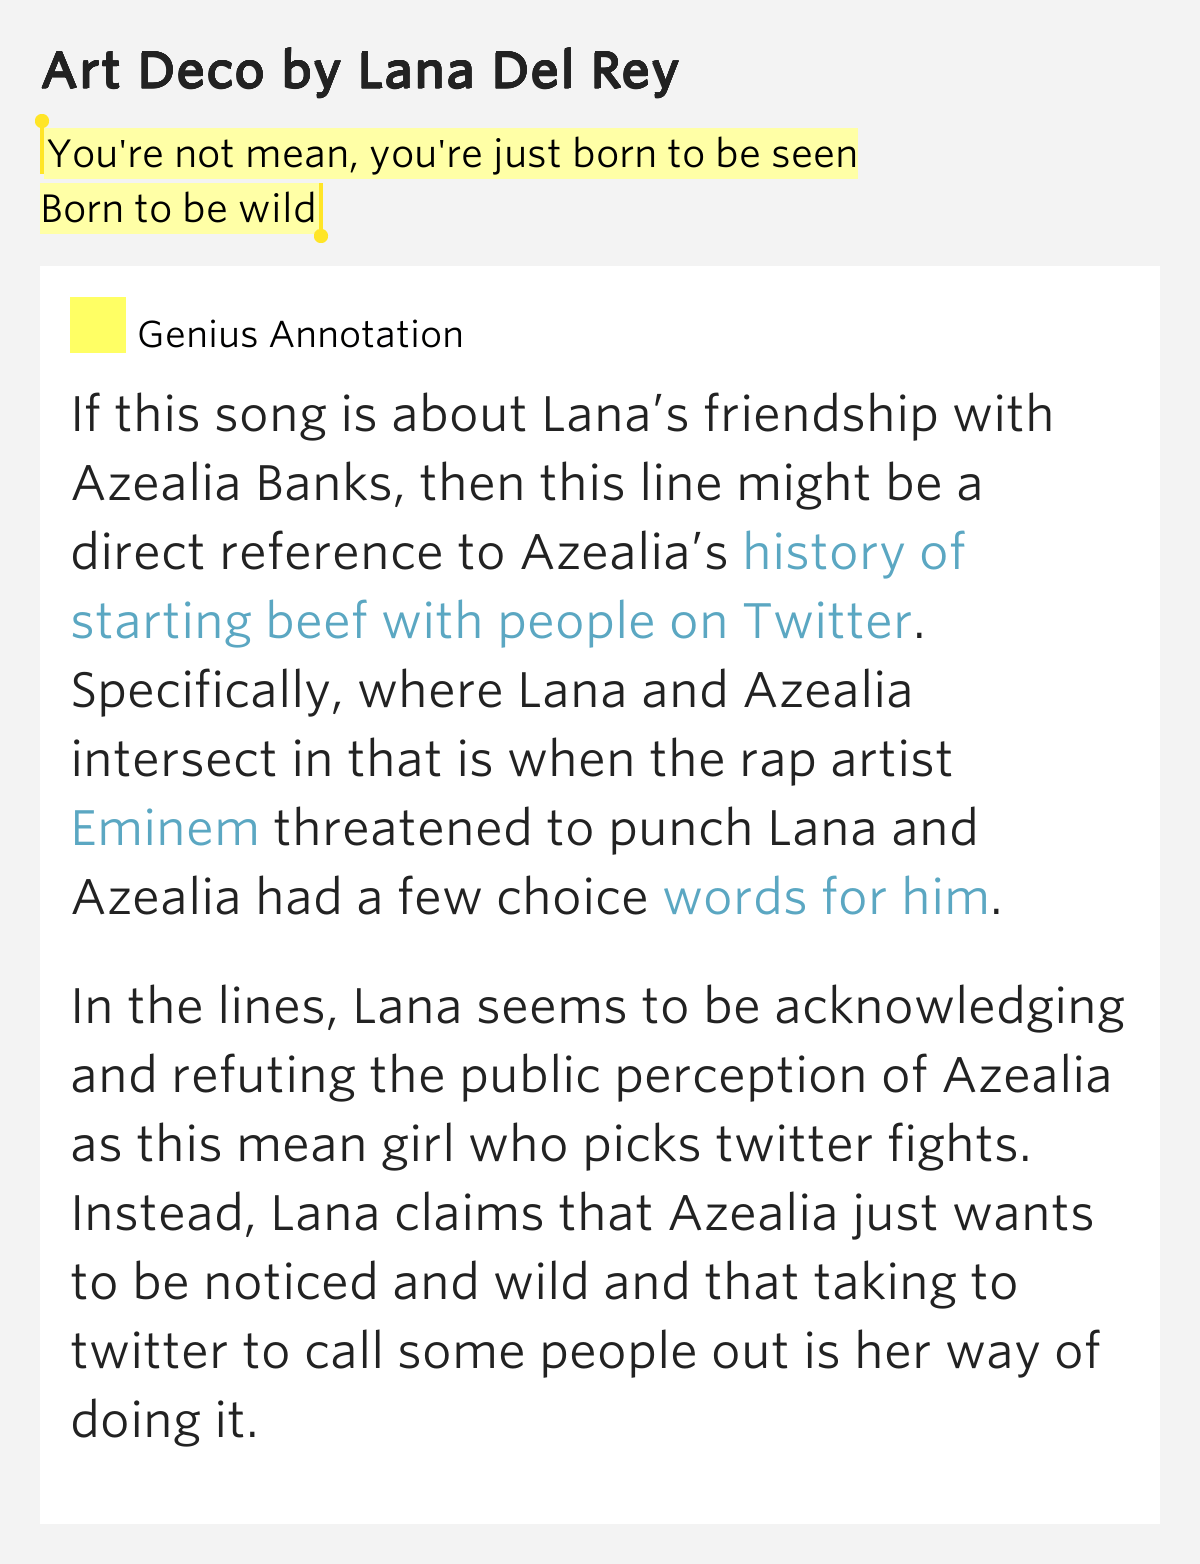Click 'Lana Del Rey' in the title
The height and width of the screenshot is (1564, 1200).
pos(519,71)
